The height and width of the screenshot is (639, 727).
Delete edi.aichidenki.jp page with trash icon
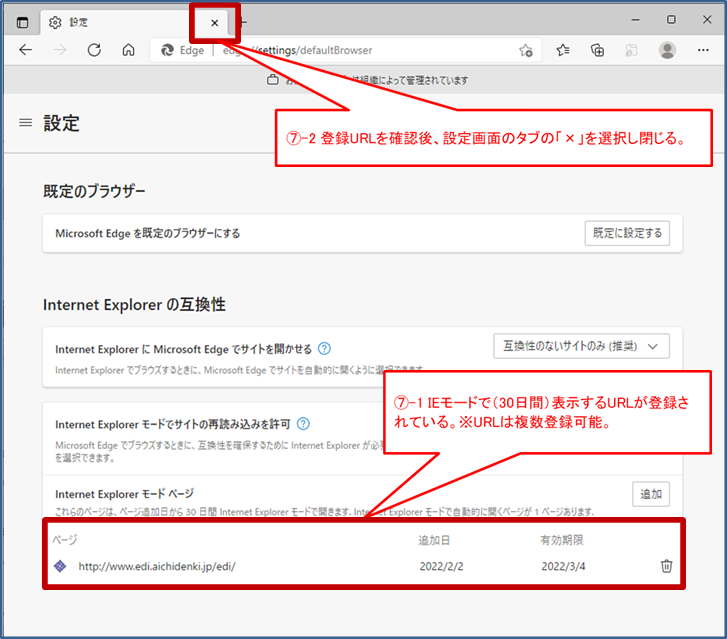pos(666,566)
